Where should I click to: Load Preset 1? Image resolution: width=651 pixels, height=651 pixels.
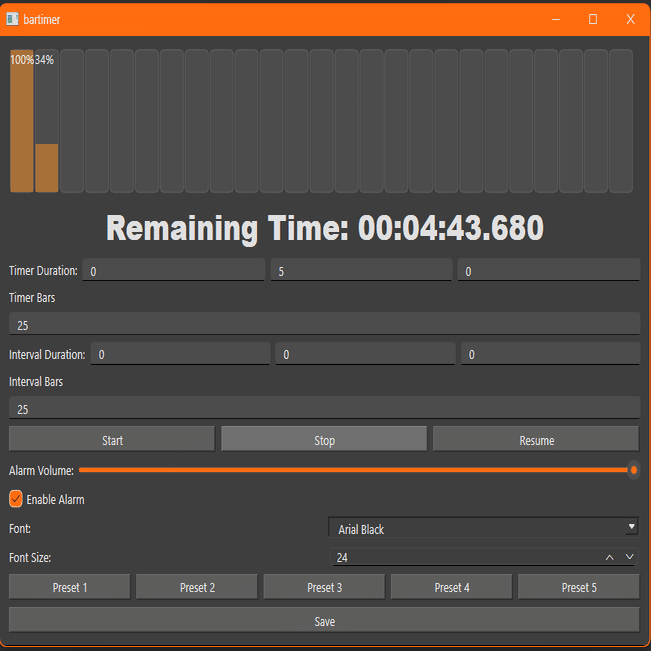point(70,587)
